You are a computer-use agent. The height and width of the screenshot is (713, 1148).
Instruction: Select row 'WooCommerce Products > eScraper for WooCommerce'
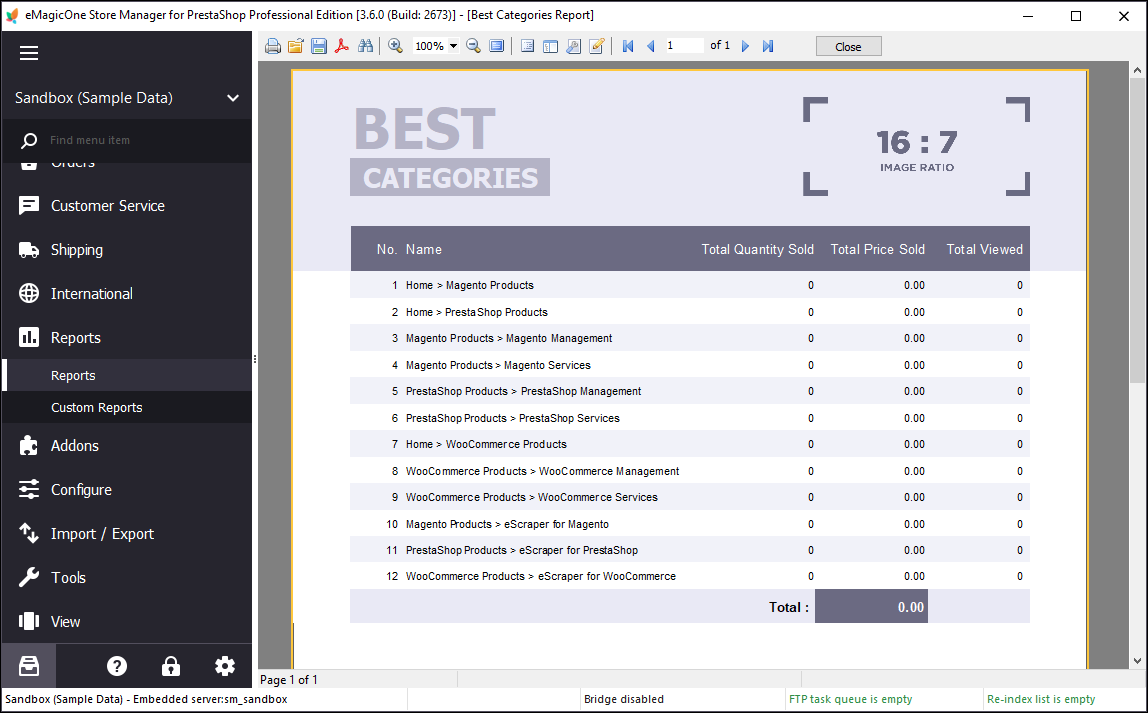coord(690,576)
